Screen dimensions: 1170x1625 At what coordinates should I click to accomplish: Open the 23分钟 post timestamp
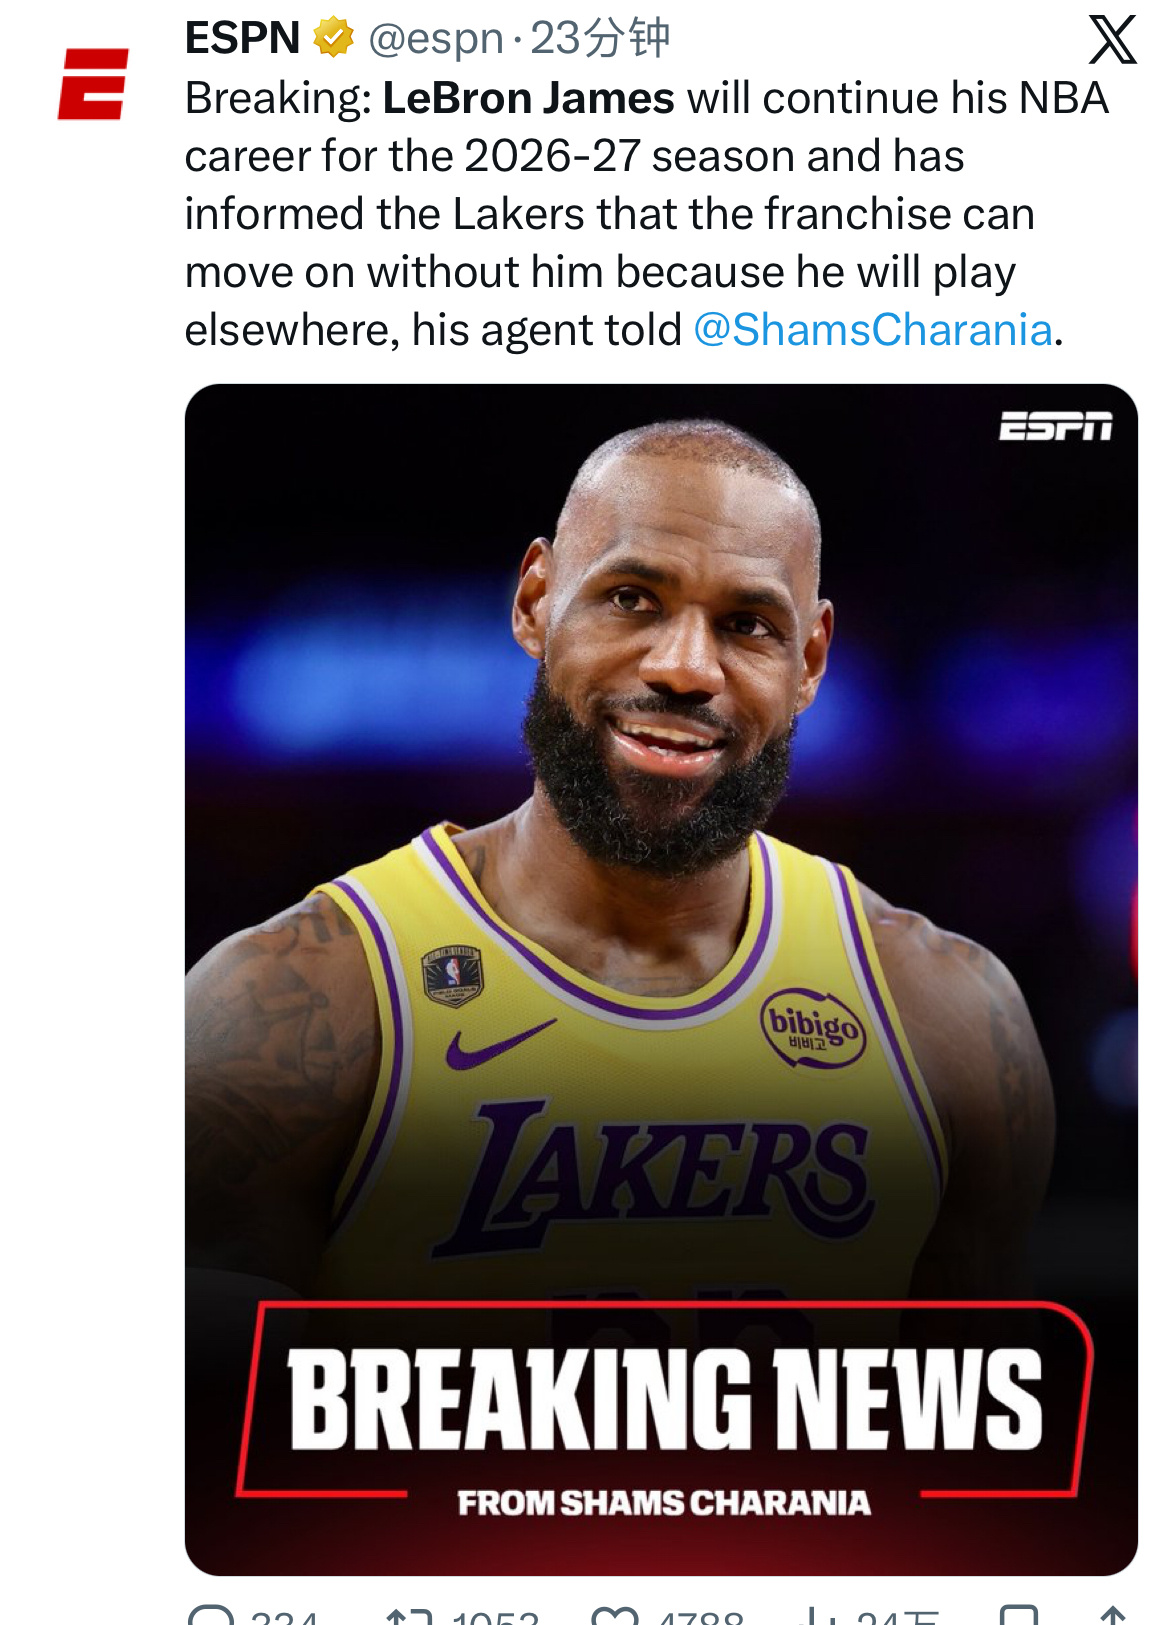click(599, 38)
